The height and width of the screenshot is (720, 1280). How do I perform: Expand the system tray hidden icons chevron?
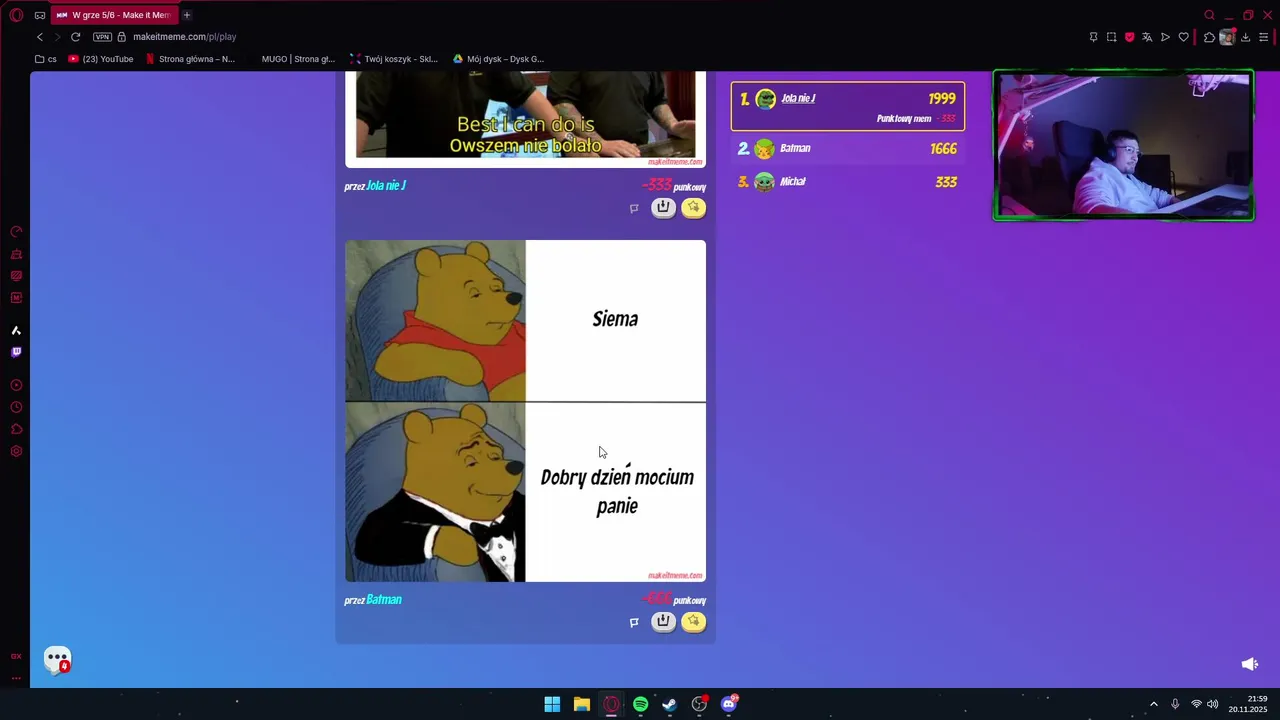[x=1154, y=704]
